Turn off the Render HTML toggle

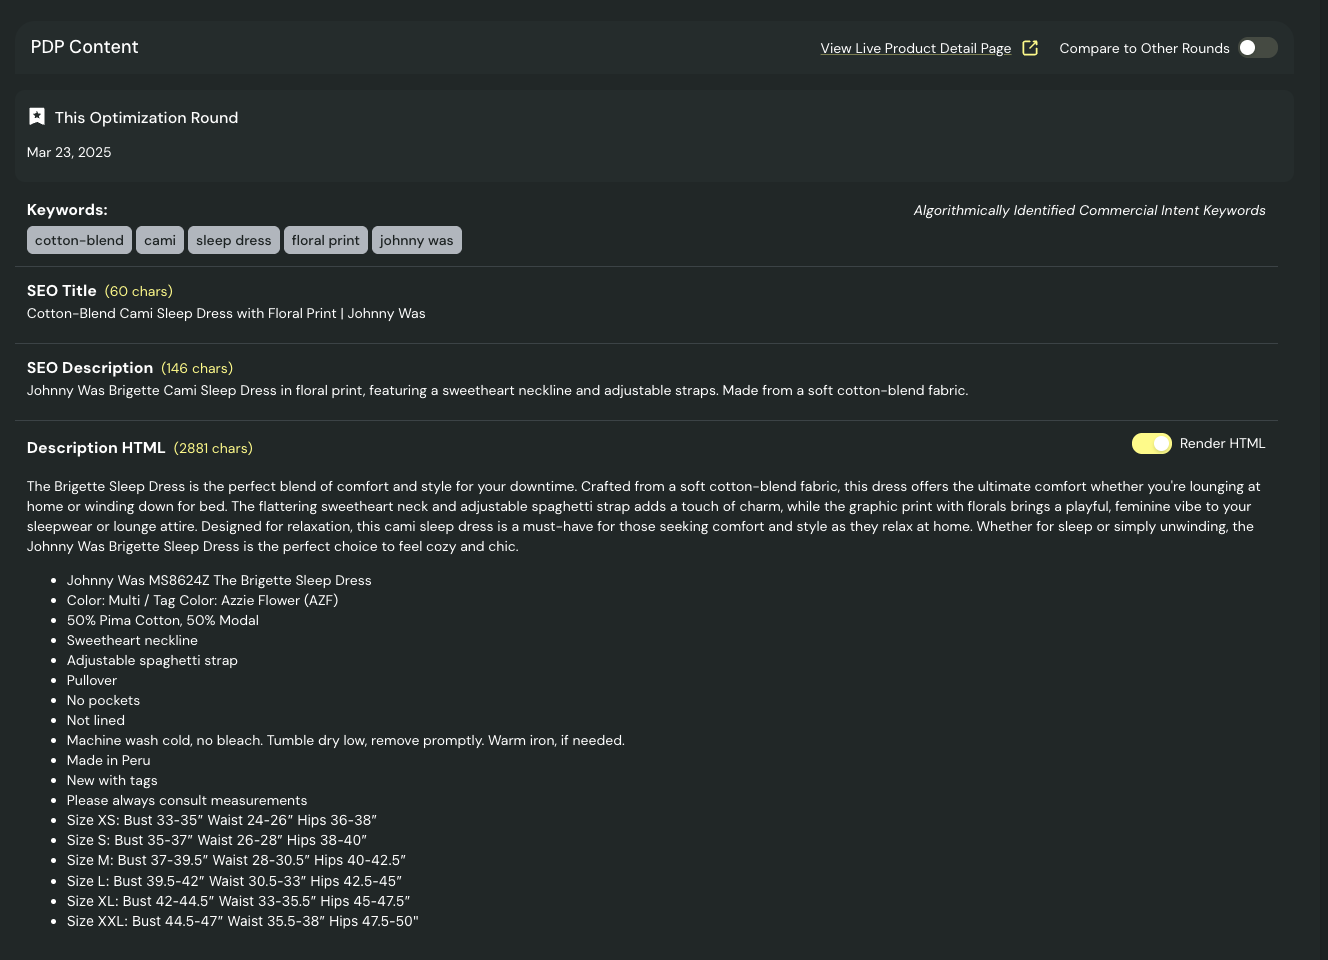[x=1151, y=443]
